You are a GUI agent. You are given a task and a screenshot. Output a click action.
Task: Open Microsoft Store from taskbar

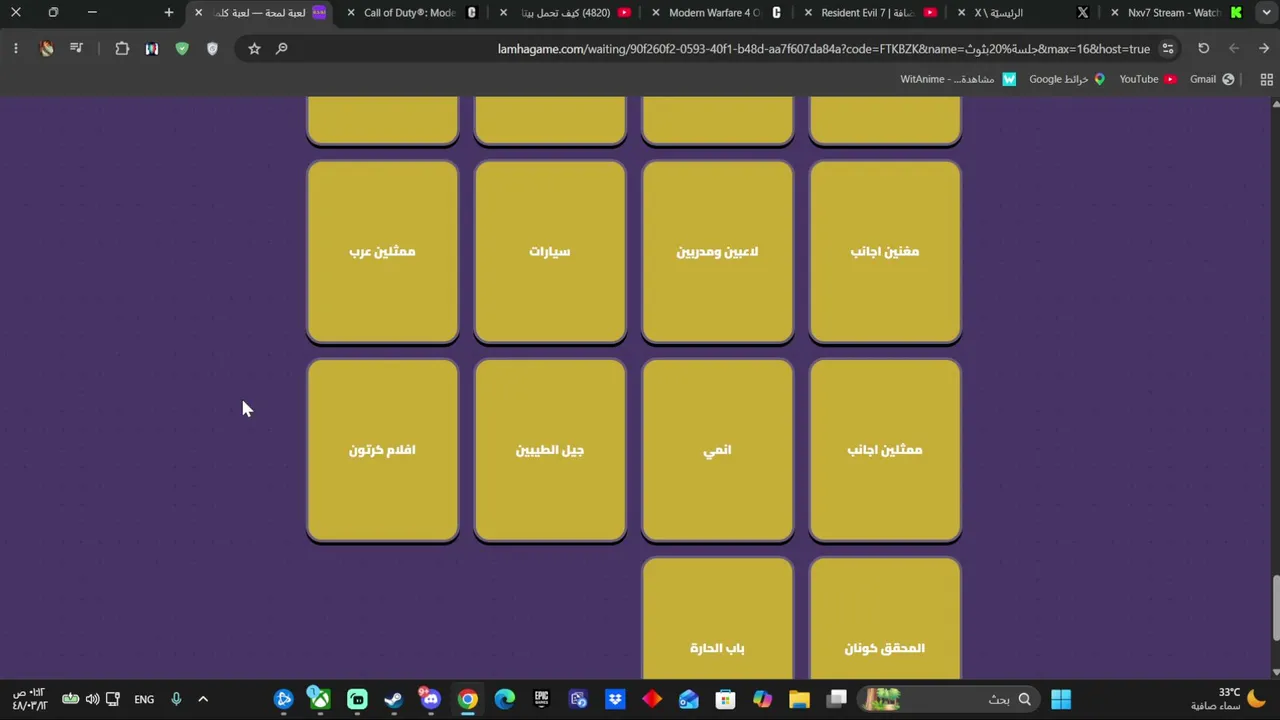point(725,699)
